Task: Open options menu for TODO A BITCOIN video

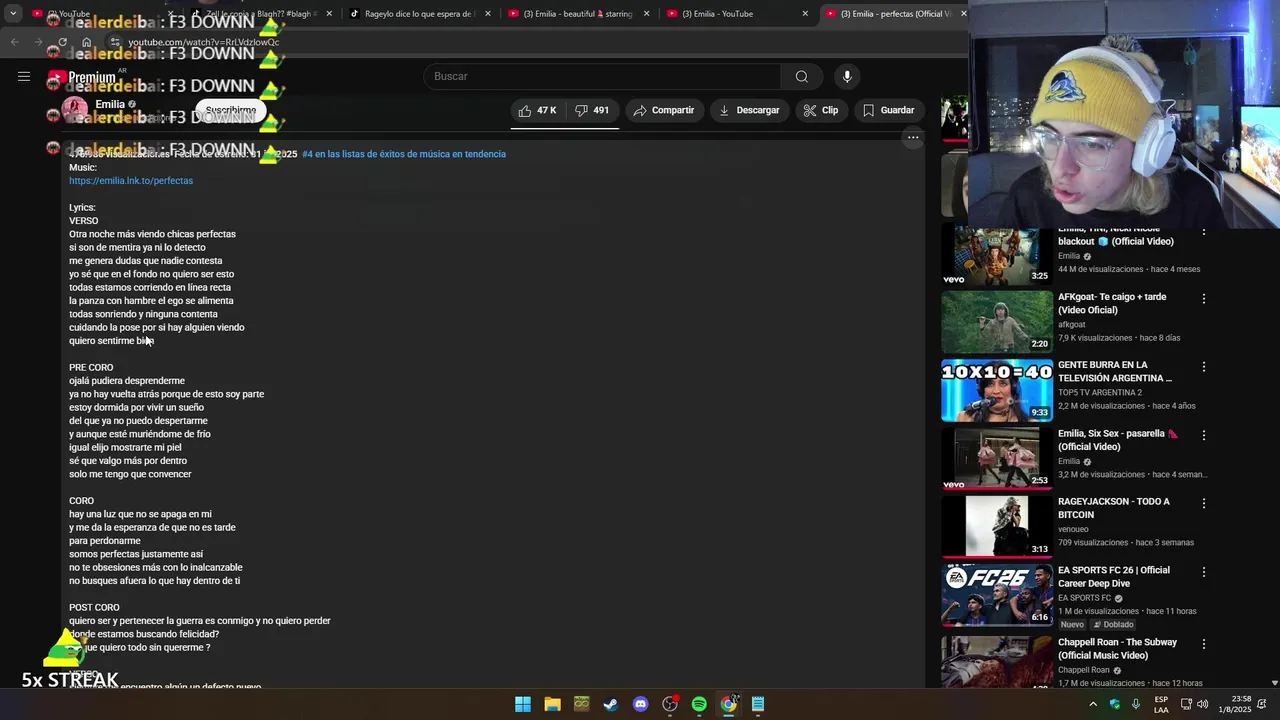Action: (x=1204, y=503)
